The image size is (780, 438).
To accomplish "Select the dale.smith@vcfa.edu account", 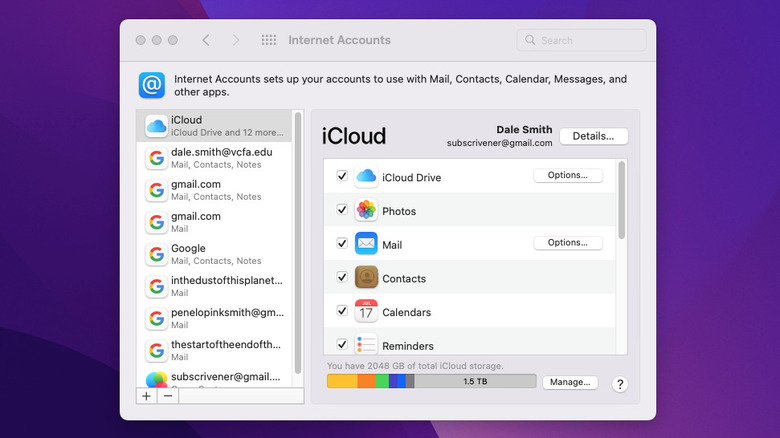I will (220, 158).
